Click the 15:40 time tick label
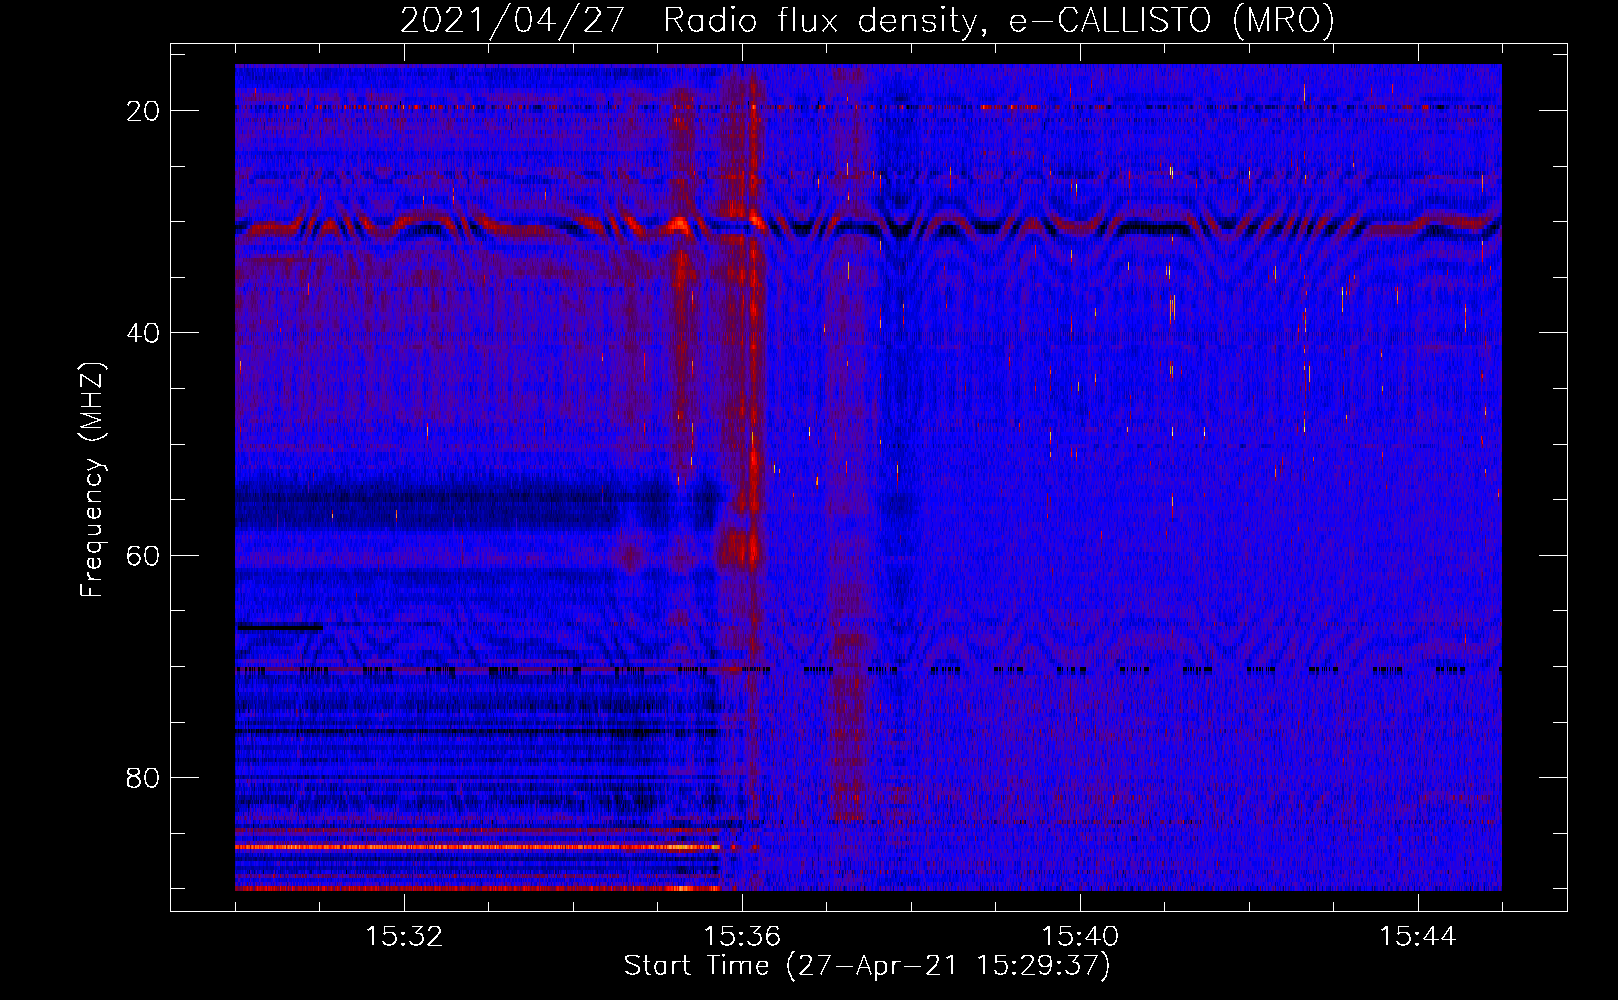Viewport: 1618px width, 1000px height. [1080, 937]
